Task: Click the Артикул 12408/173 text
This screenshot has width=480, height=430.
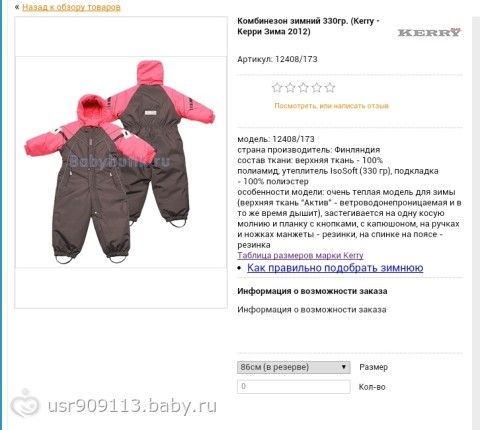Action: 277,59
